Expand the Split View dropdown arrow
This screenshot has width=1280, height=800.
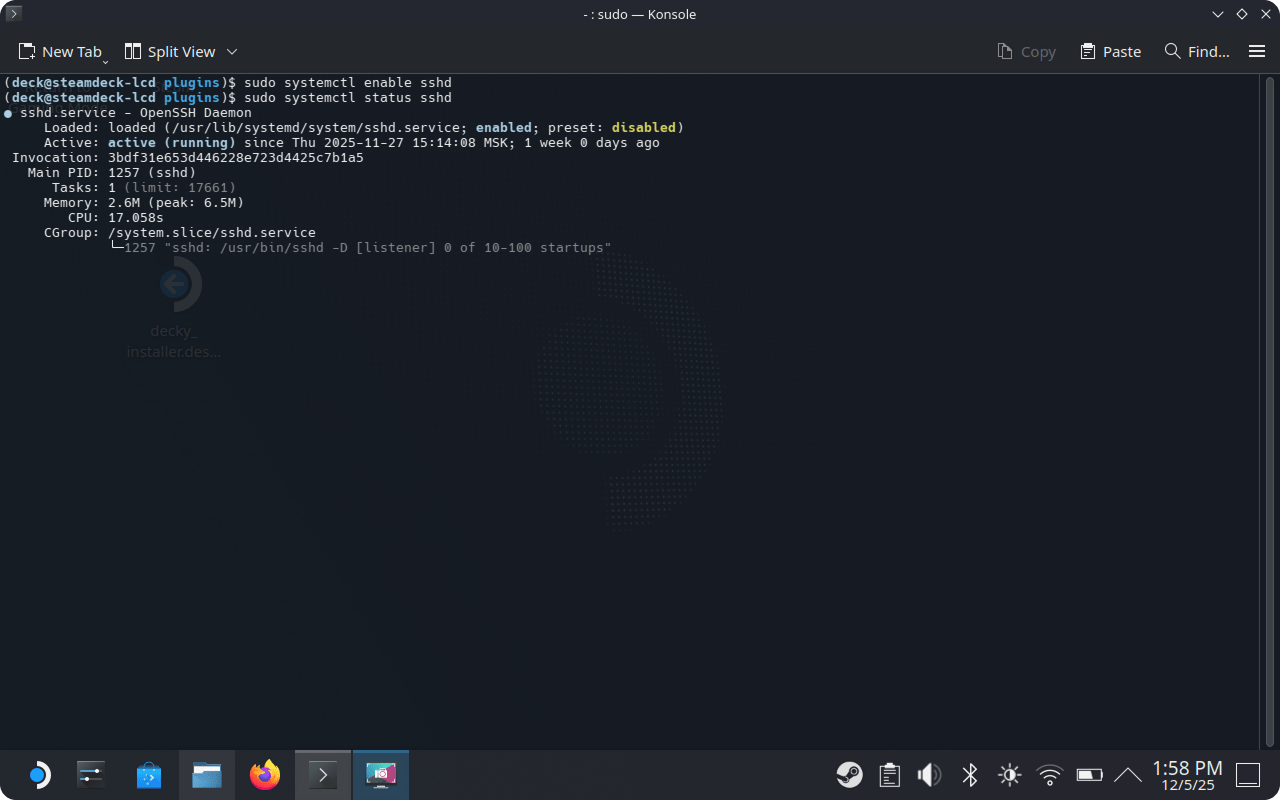(x=232, y=51)
